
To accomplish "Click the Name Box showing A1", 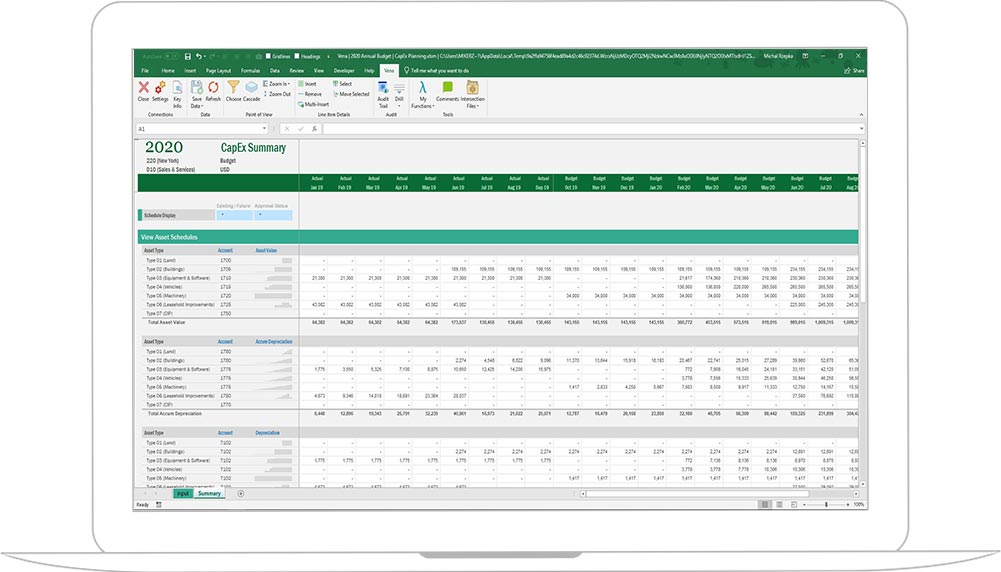I will pyautogui.click(x=199, y=128).
